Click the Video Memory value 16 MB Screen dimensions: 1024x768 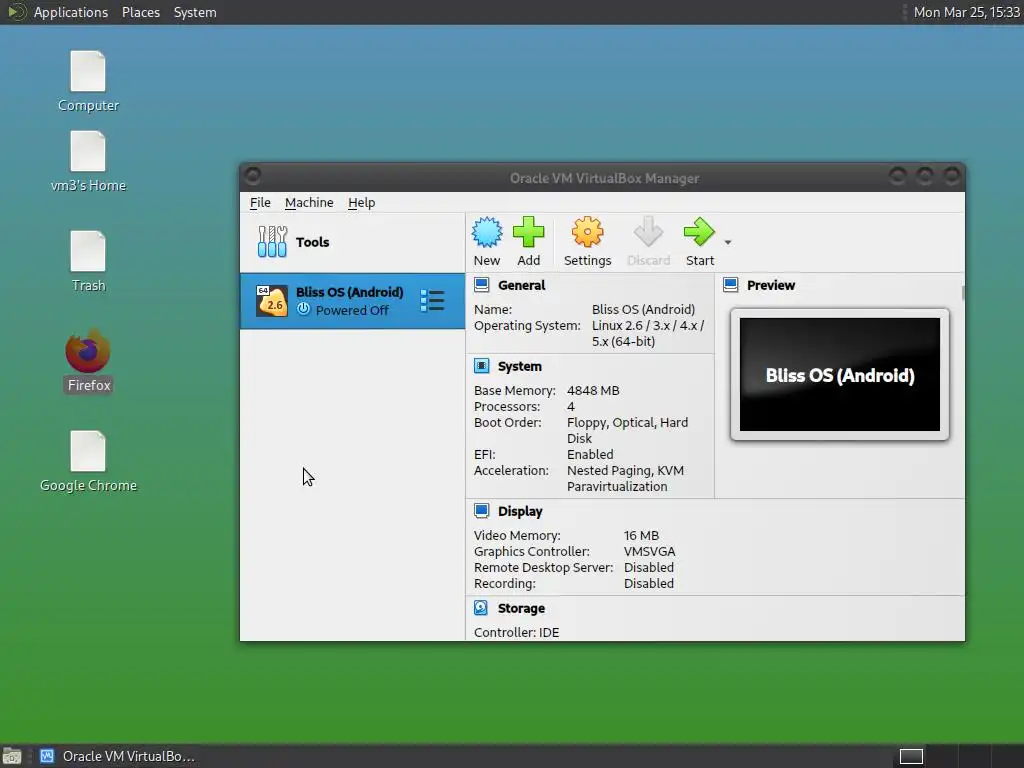(641, 536)
